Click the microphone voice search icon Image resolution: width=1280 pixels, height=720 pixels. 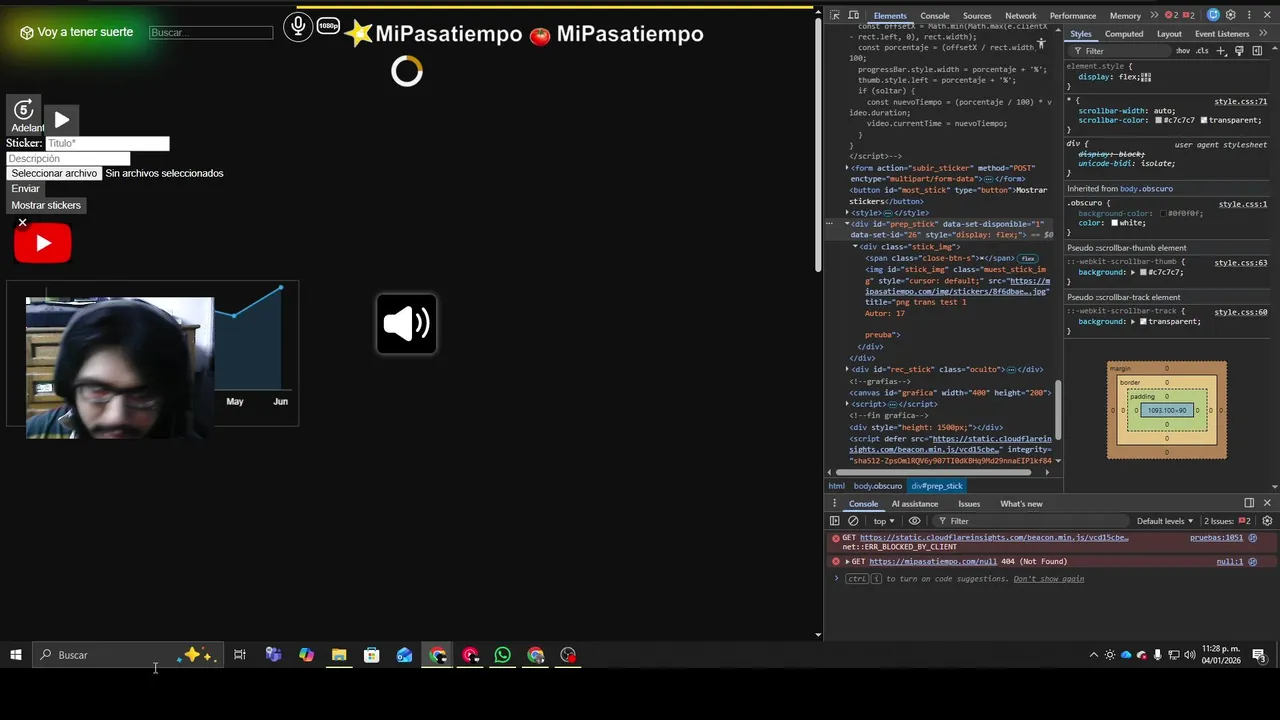pyautogui.click(x=298, y=26)
